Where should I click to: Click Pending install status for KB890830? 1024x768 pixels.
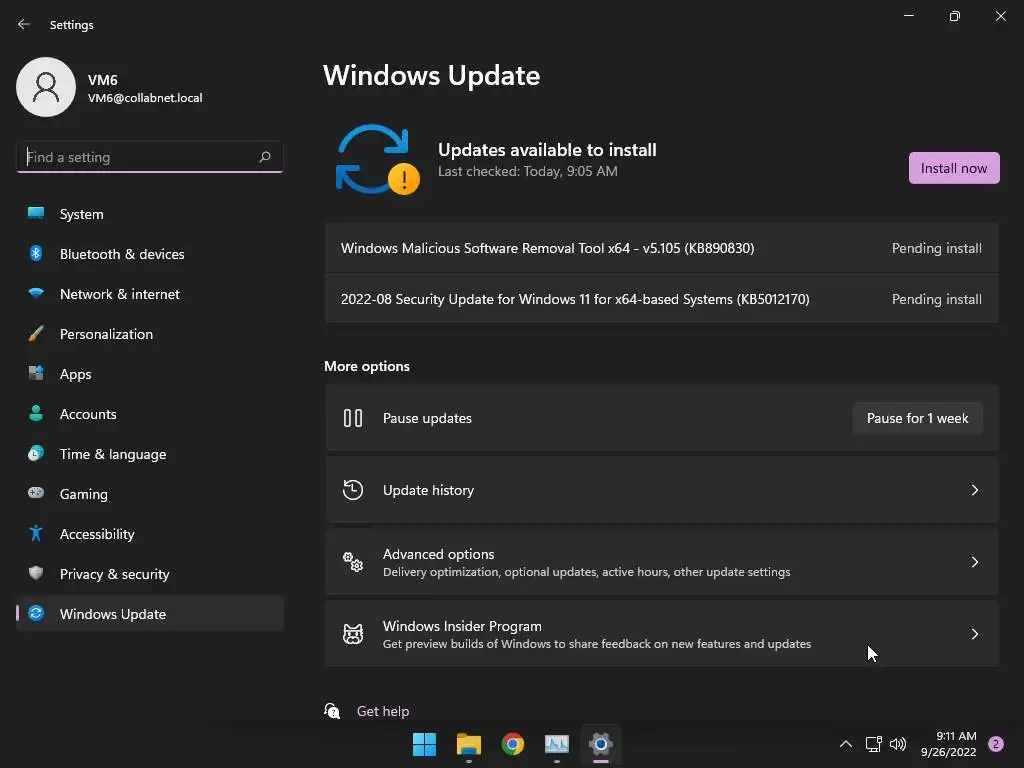tap(936, 248)
